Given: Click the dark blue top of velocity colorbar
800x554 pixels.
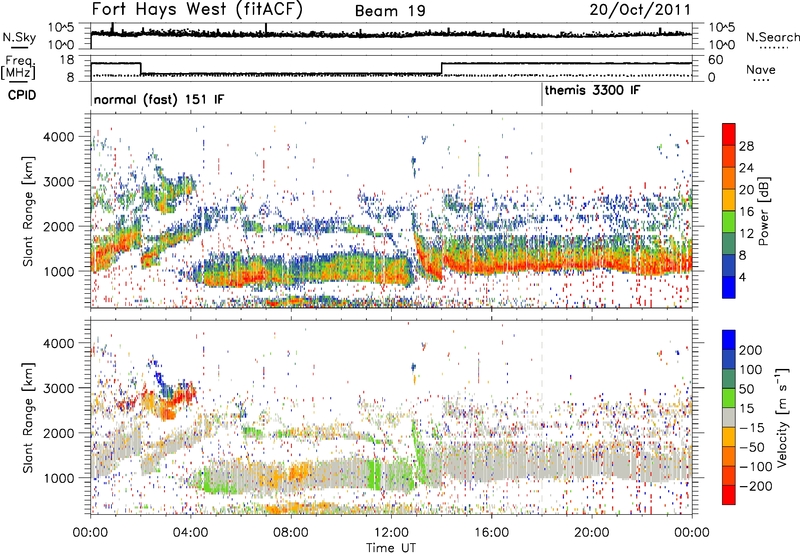Looking at the screenshot, I should click(729, 340).
